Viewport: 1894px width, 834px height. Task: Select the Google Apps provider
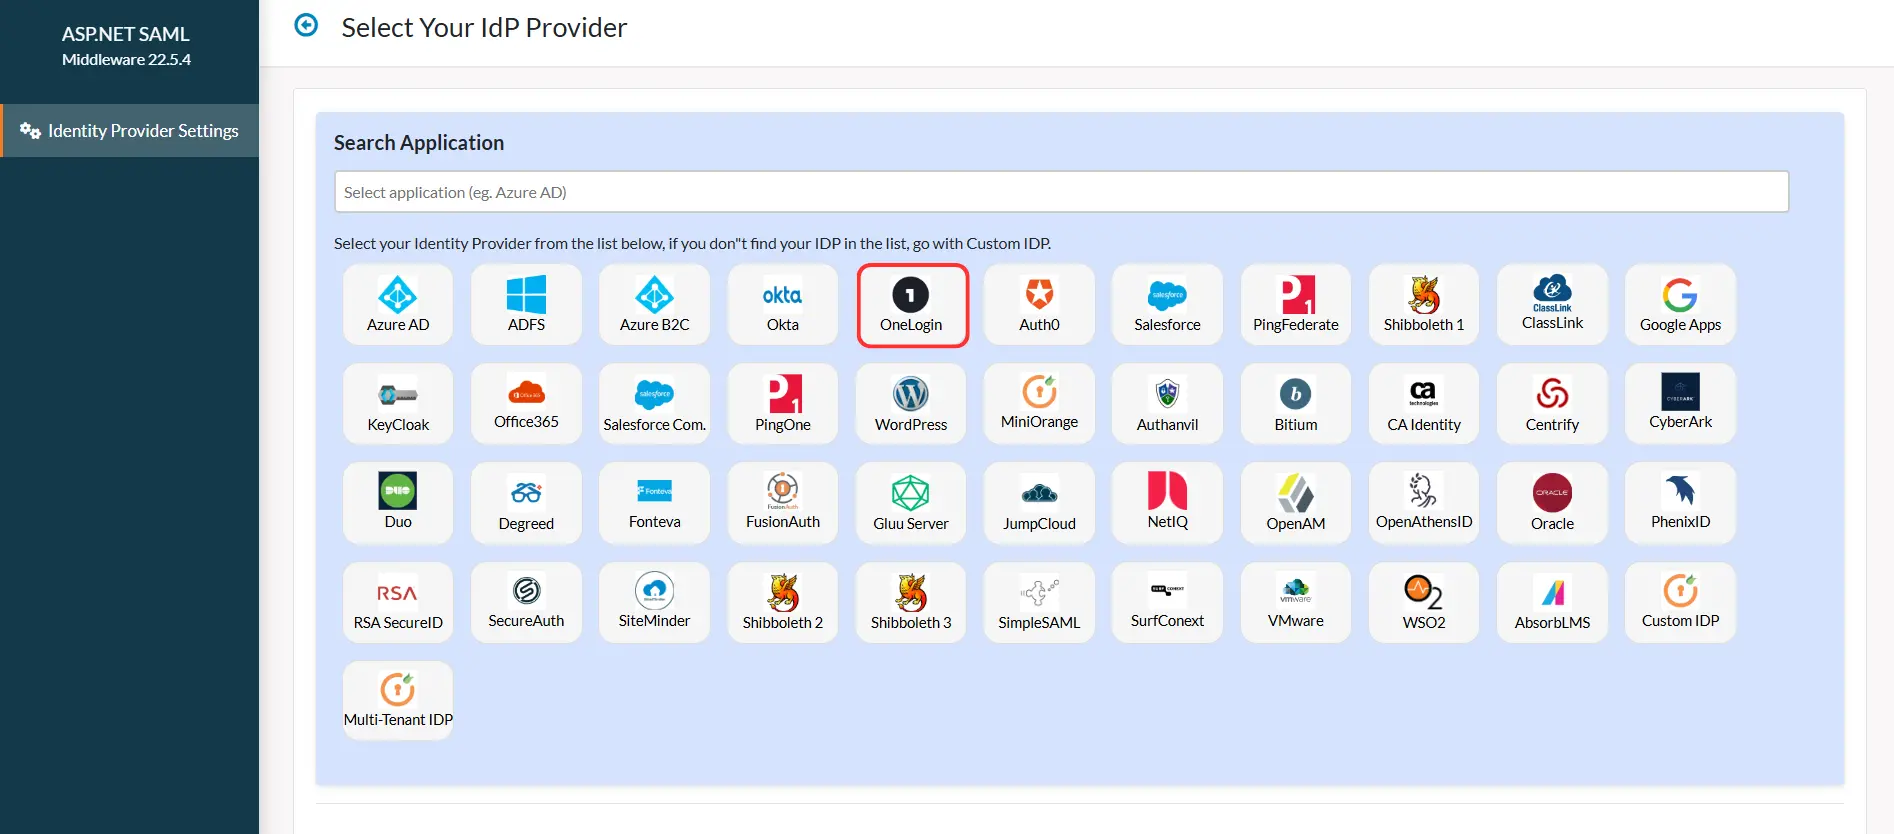click(x=1680, y=305)
